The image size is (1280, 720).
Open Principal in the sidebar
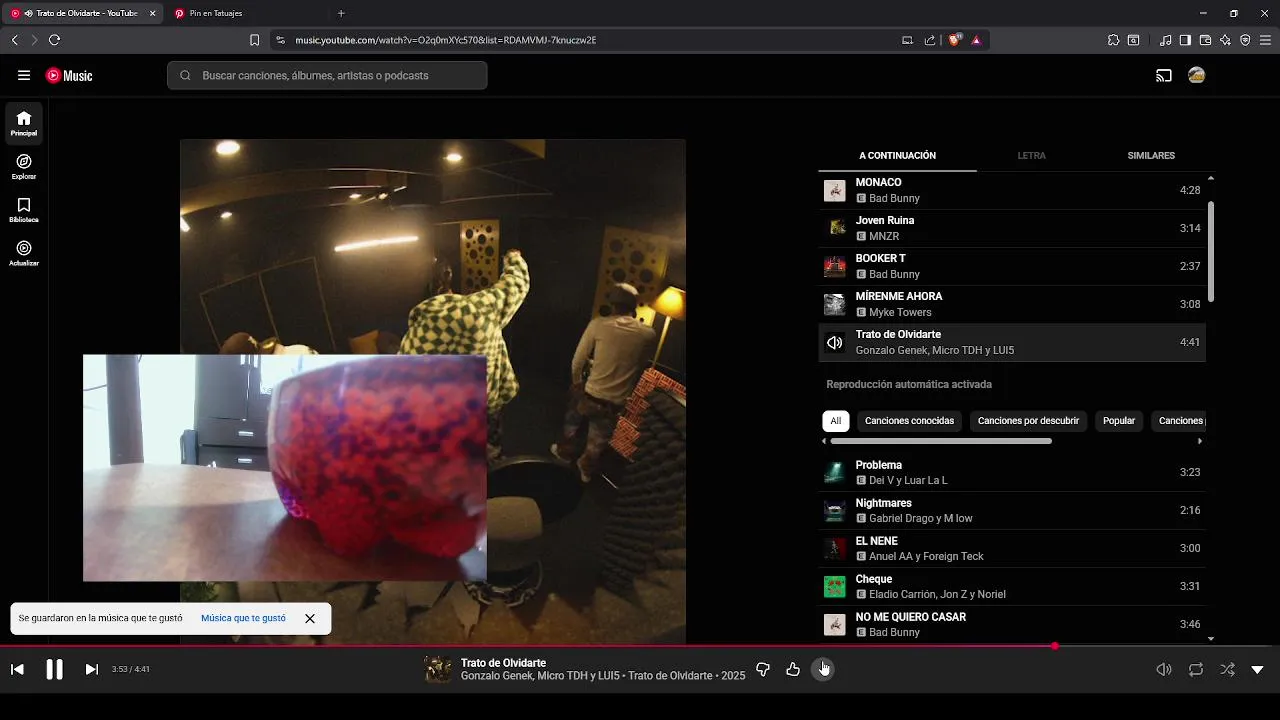point(24,124)
